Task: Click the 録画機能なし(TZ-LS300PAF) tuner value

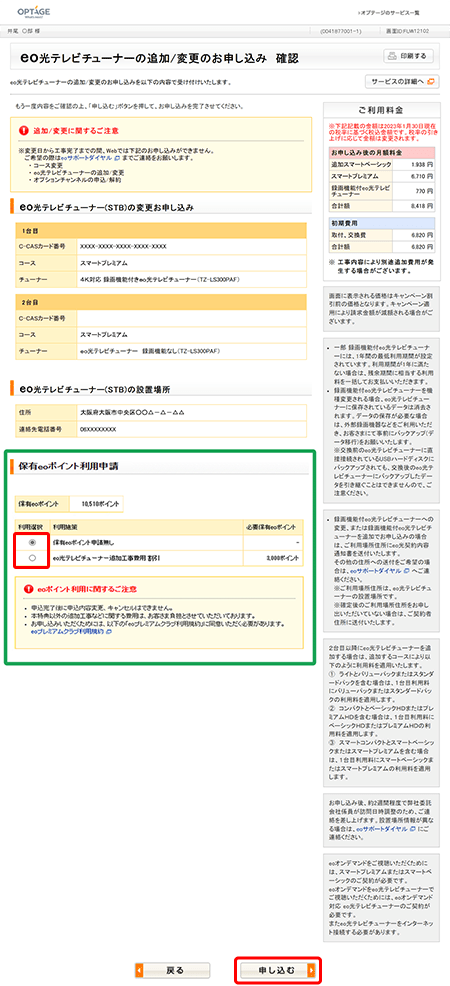Action: click(150, 350)
